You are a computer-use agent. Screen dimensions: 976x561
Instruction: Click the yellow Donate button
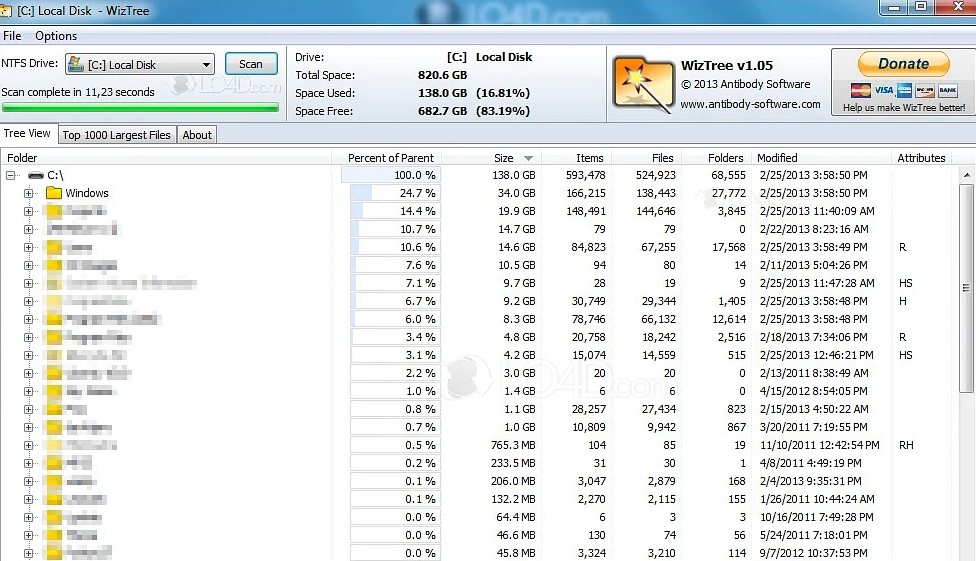pyautogui.click(x=903, y=64)
